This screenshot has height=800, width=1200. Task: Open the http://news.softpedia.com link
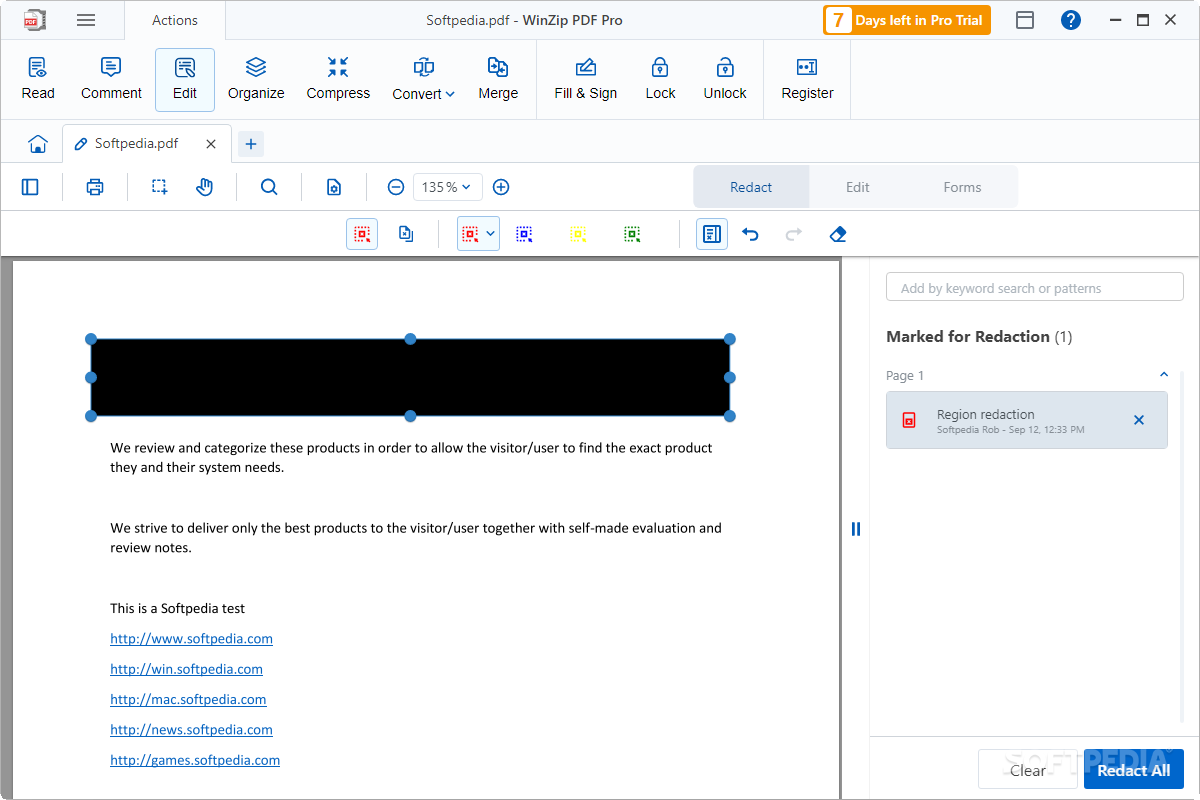coord(191,729)
